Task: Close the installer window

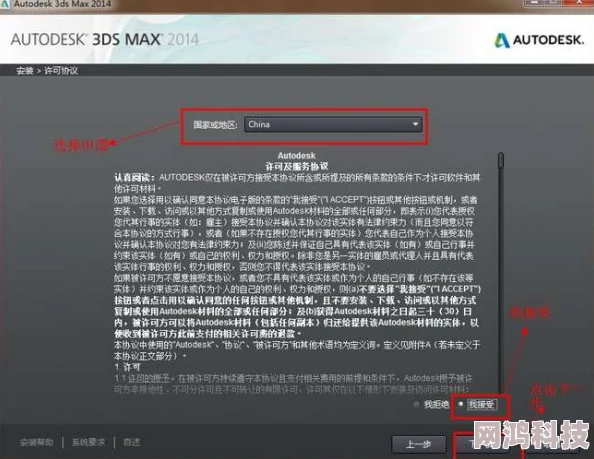Action: (579, 3)
